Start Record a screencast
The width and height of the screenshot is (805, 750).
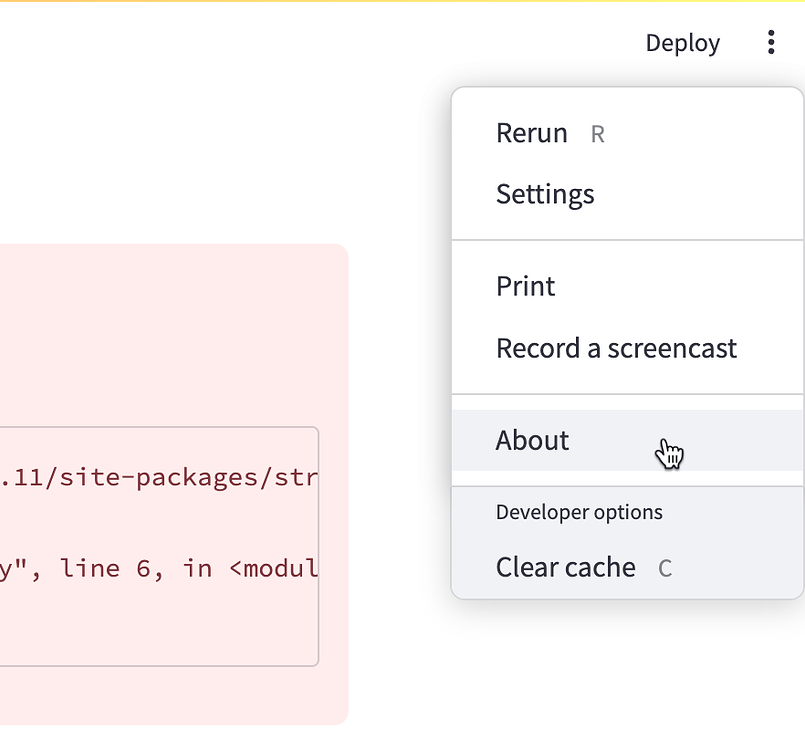[x=627, y=349]
